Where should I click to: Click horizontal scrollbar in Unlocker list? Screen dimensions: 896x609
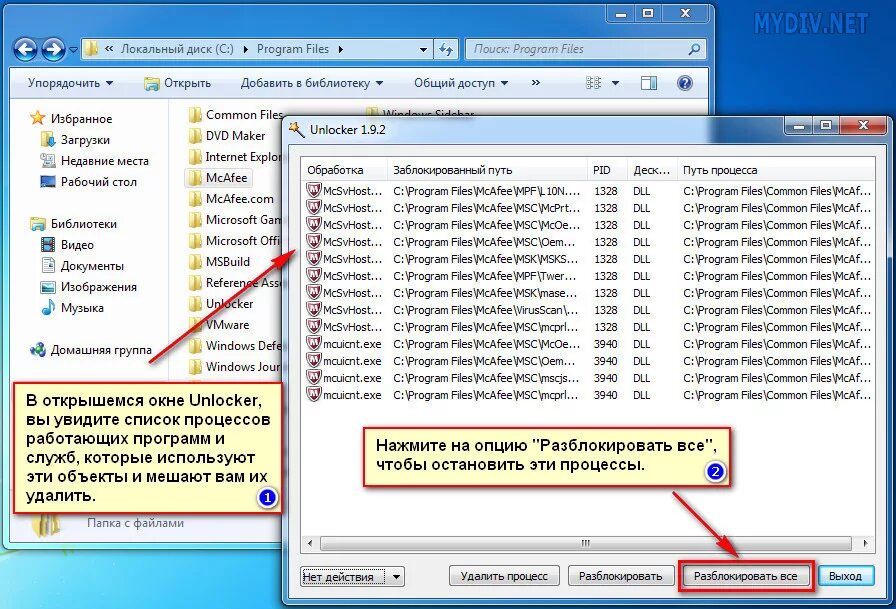pos(586,543)
